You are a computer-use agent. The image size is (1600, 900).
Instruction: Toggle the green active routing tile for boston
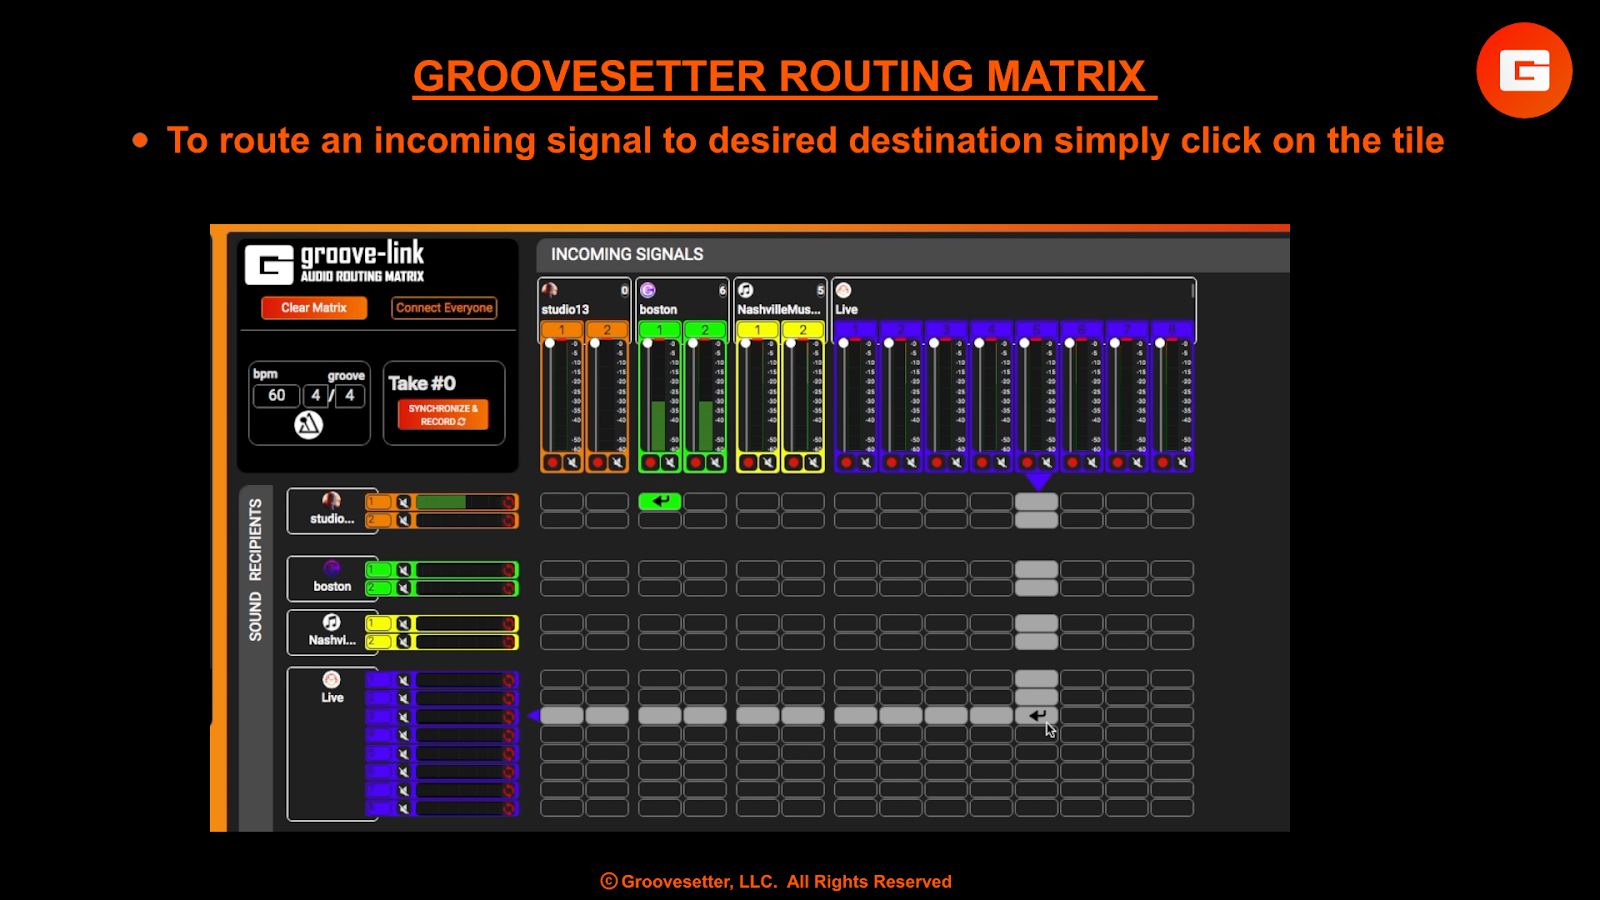(x=660, y=502)
